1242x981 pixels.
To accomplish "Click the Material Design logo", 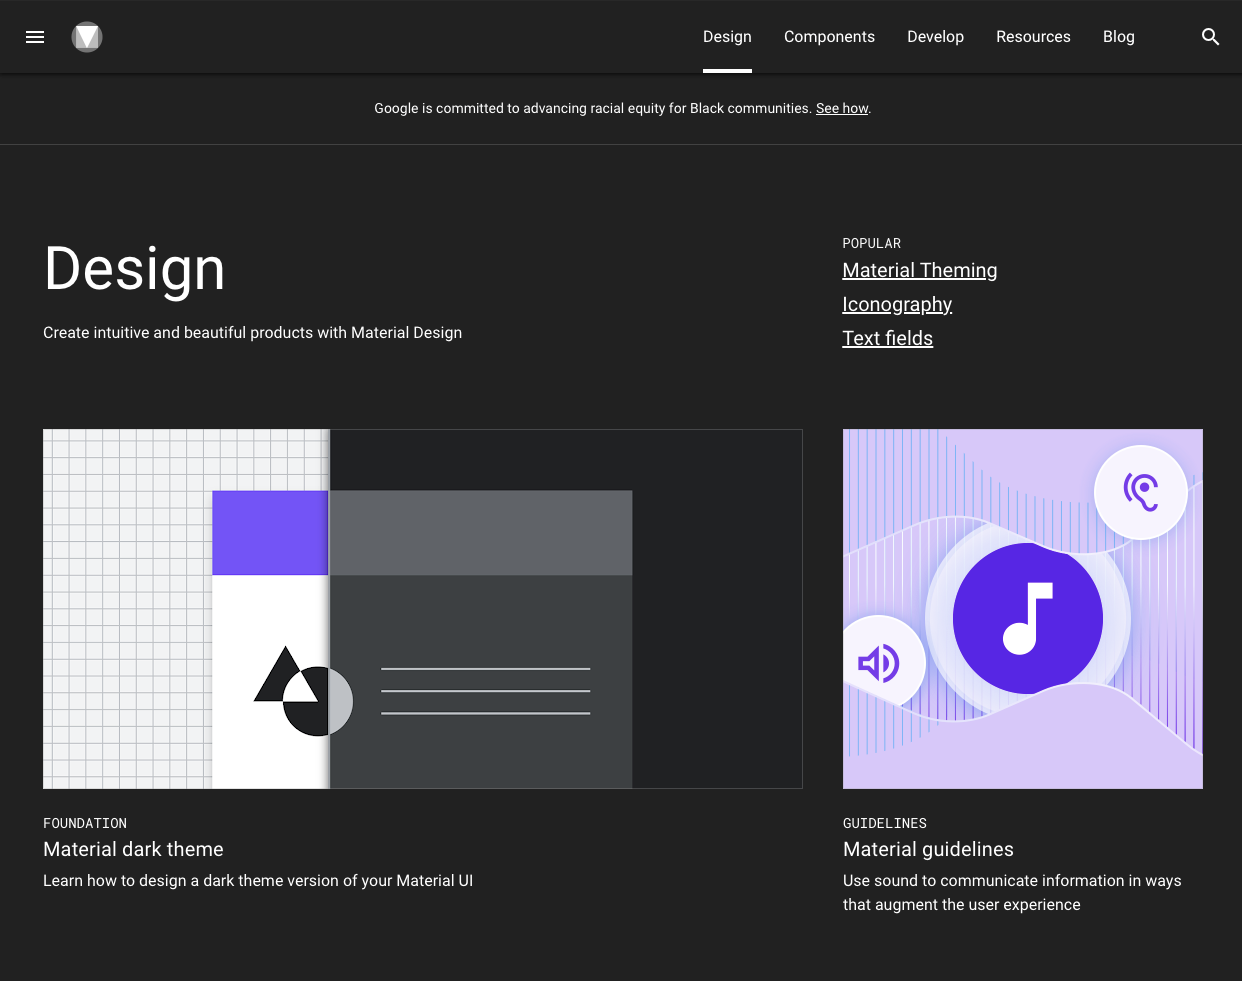I will click(87, 37).
